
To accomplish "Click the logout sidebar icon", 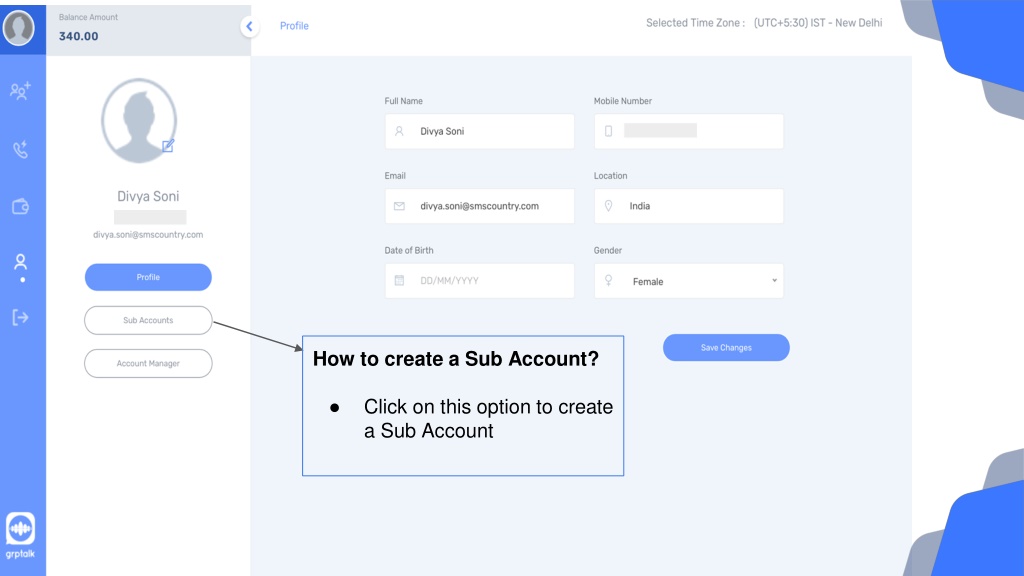I will point(20,317).
